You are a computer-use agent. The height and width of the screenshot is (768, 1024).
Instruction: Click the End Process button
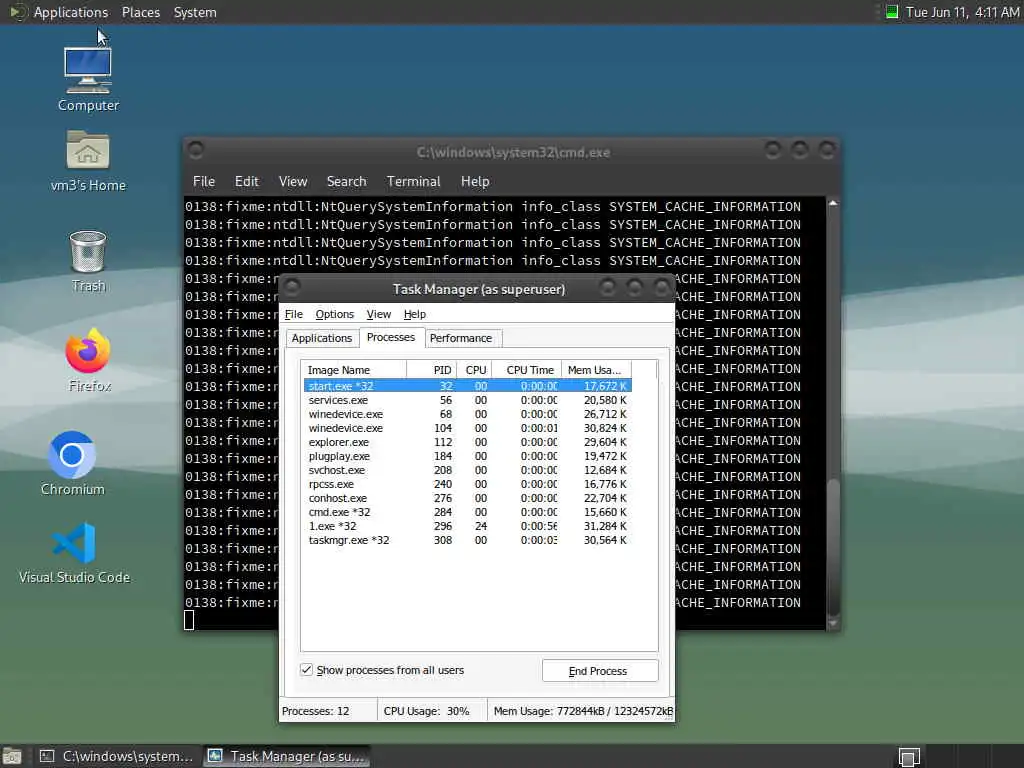click(x=600, y=671)
